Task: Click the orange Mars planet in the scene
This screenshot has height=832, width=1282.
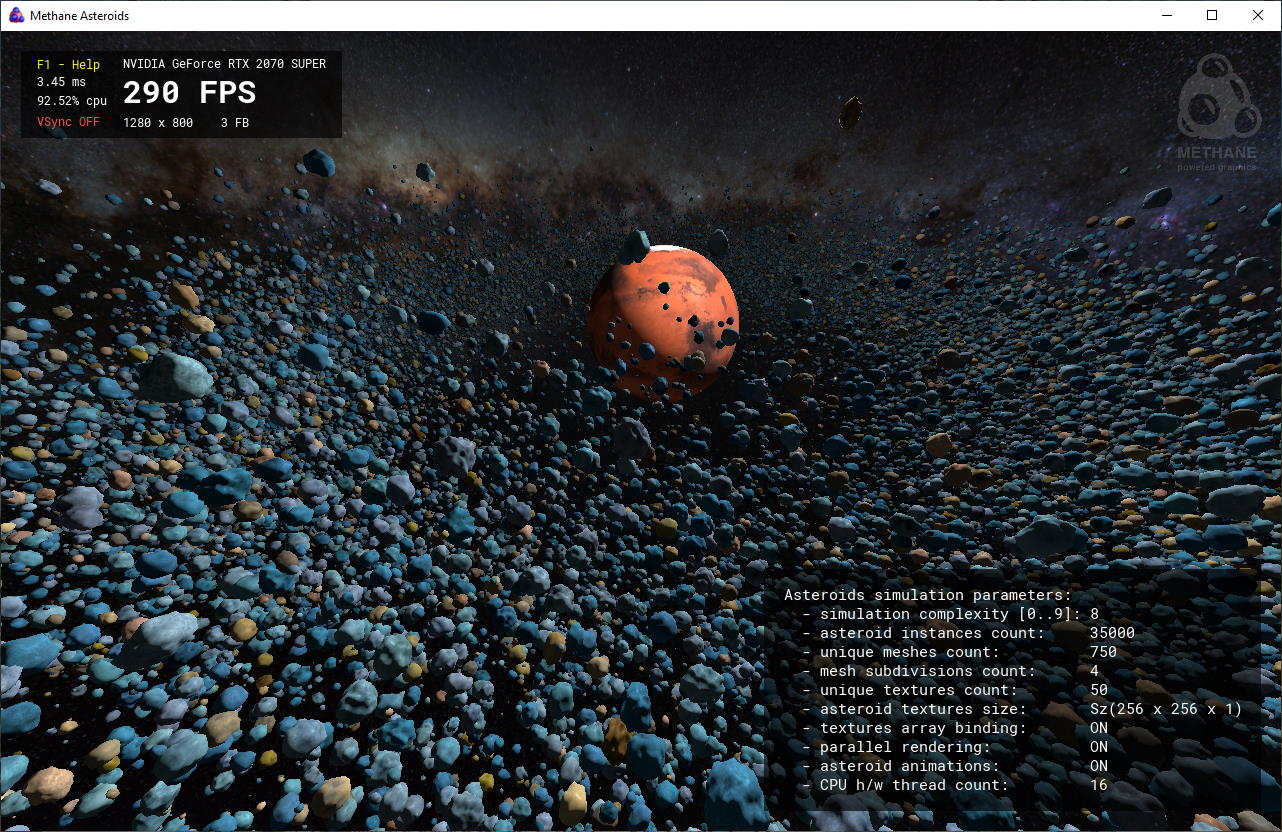Action: (x=663, y=323)
